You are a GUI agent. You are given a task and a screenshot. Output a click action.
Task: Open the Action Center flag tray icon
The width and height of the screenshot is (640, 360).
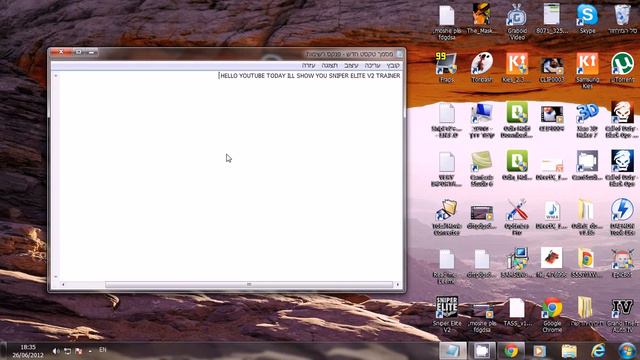click(x=79, y=351)
